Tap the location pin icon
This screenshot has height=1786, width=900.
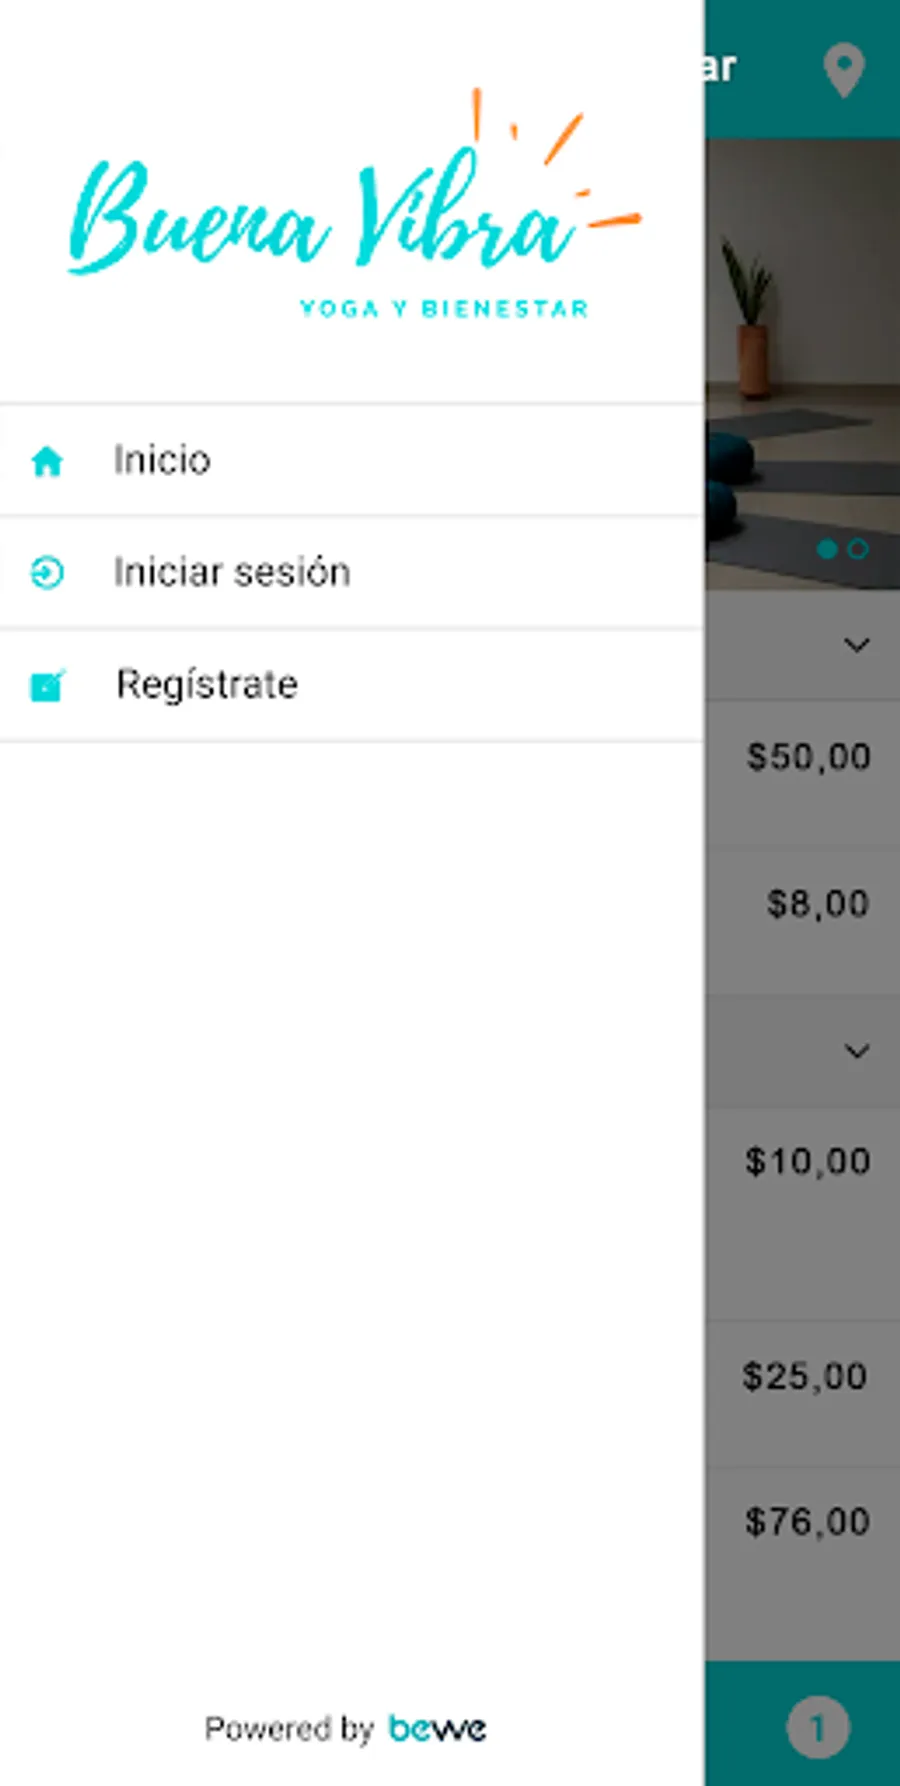pyautogui.click(x=843, y=70)
